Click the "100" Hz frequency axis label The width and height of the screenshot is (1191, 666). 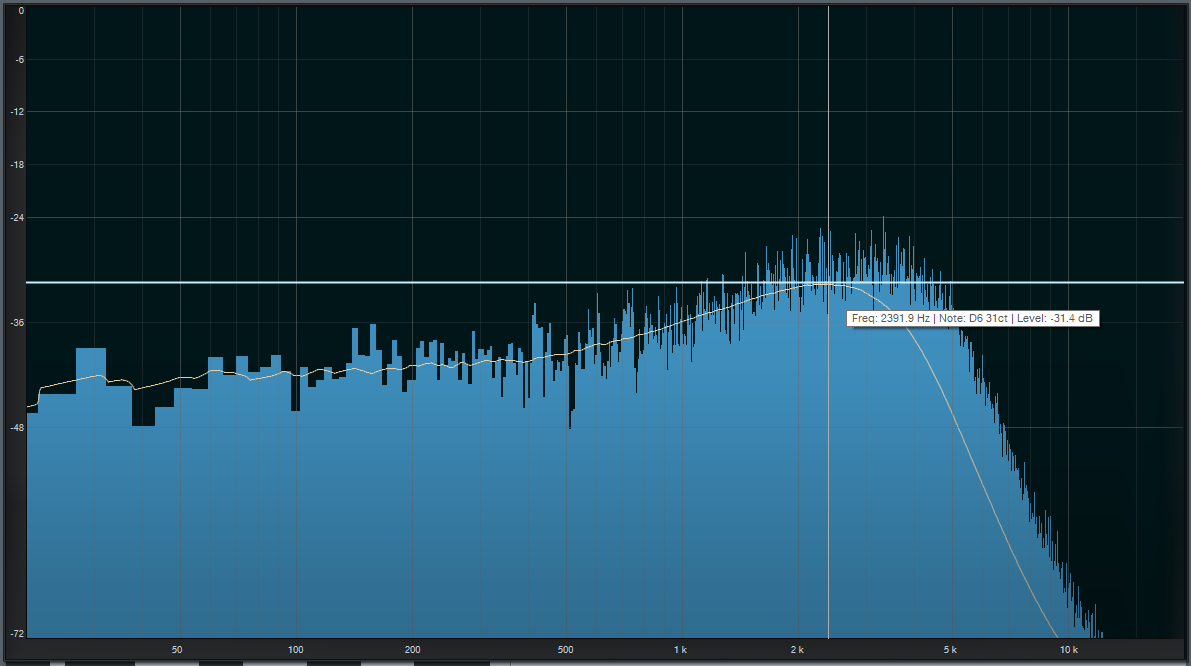(x=295, y=650)
